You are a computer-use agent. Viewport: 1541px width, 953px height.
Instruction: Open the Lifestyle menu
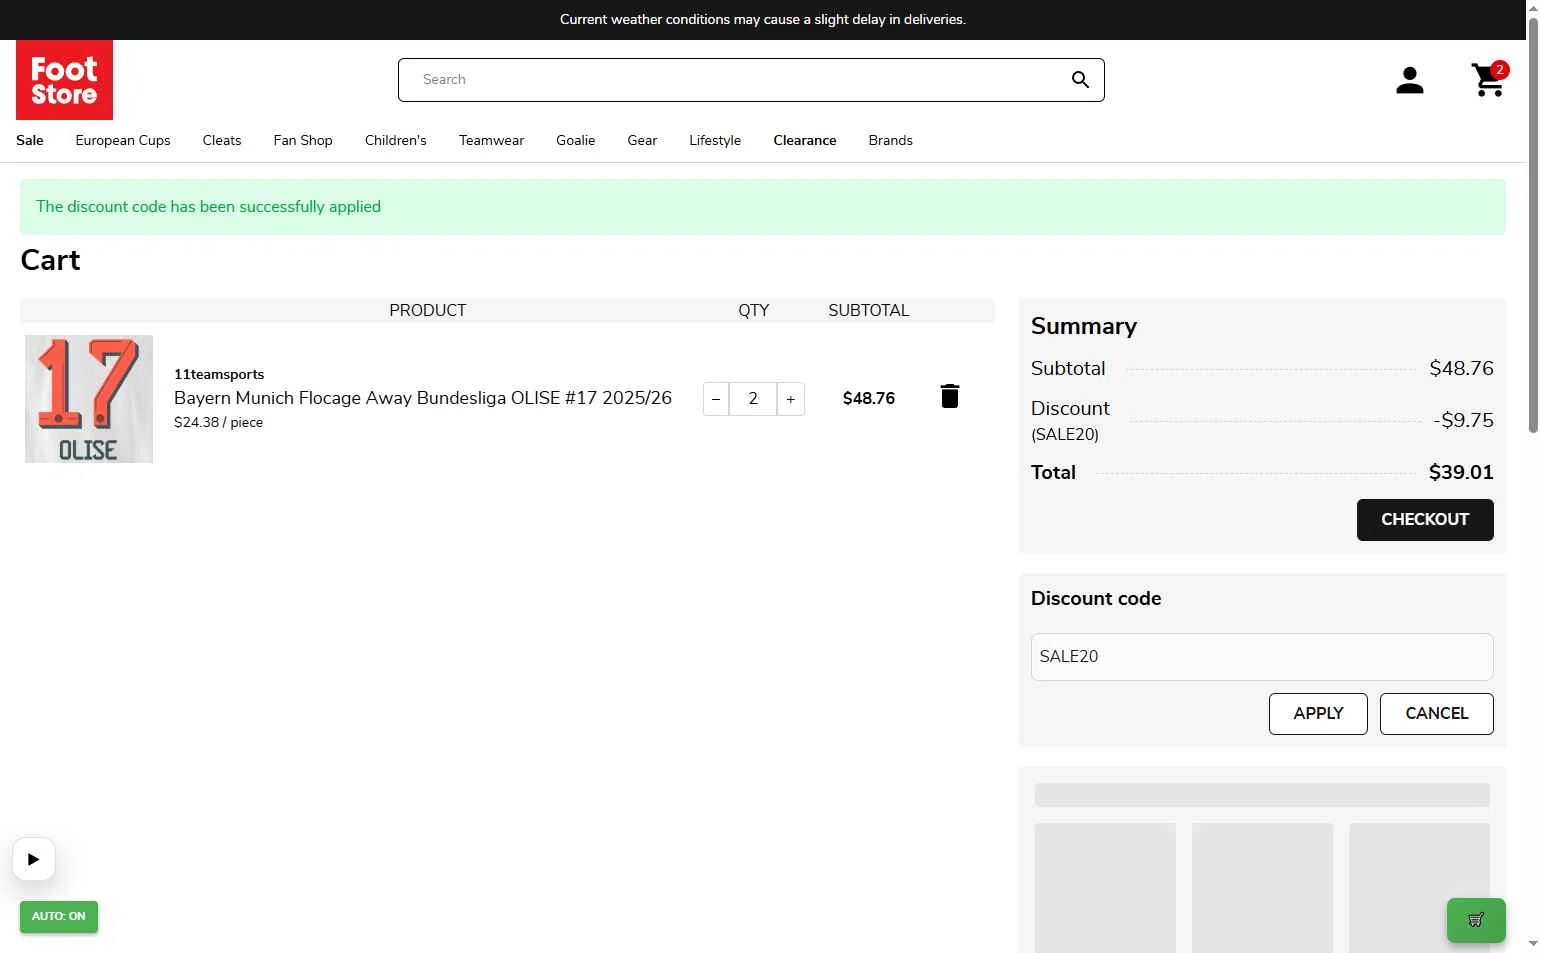(x=715, y=140)
